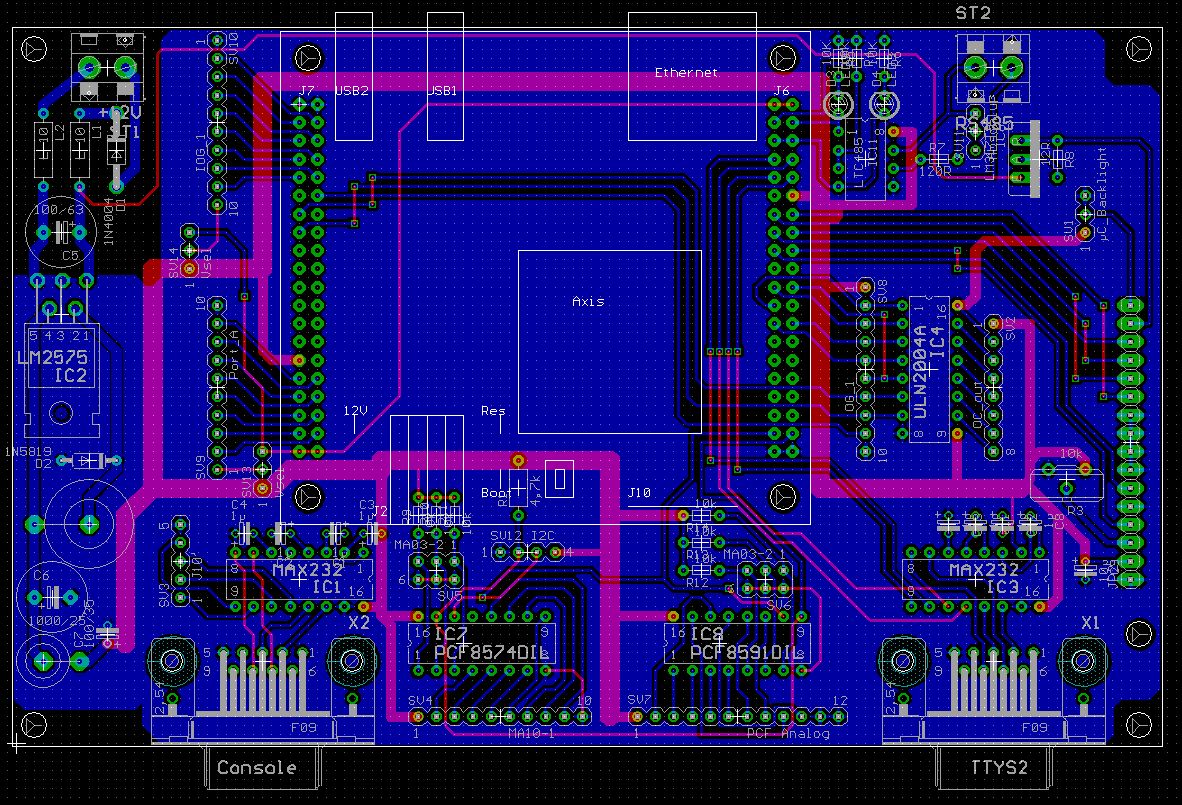Click the X2 connector designator
This screenshot has width=1182, height=805.
coord(359,623)
